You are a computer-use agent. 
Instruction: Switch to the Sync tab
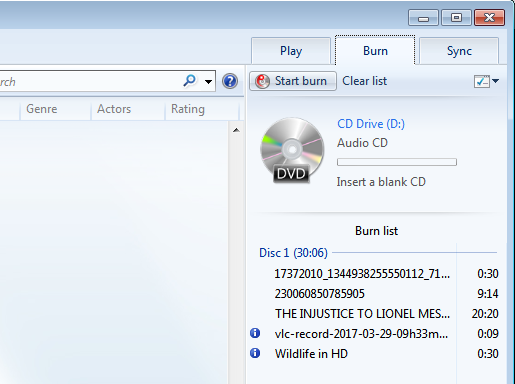pos(459,51)
